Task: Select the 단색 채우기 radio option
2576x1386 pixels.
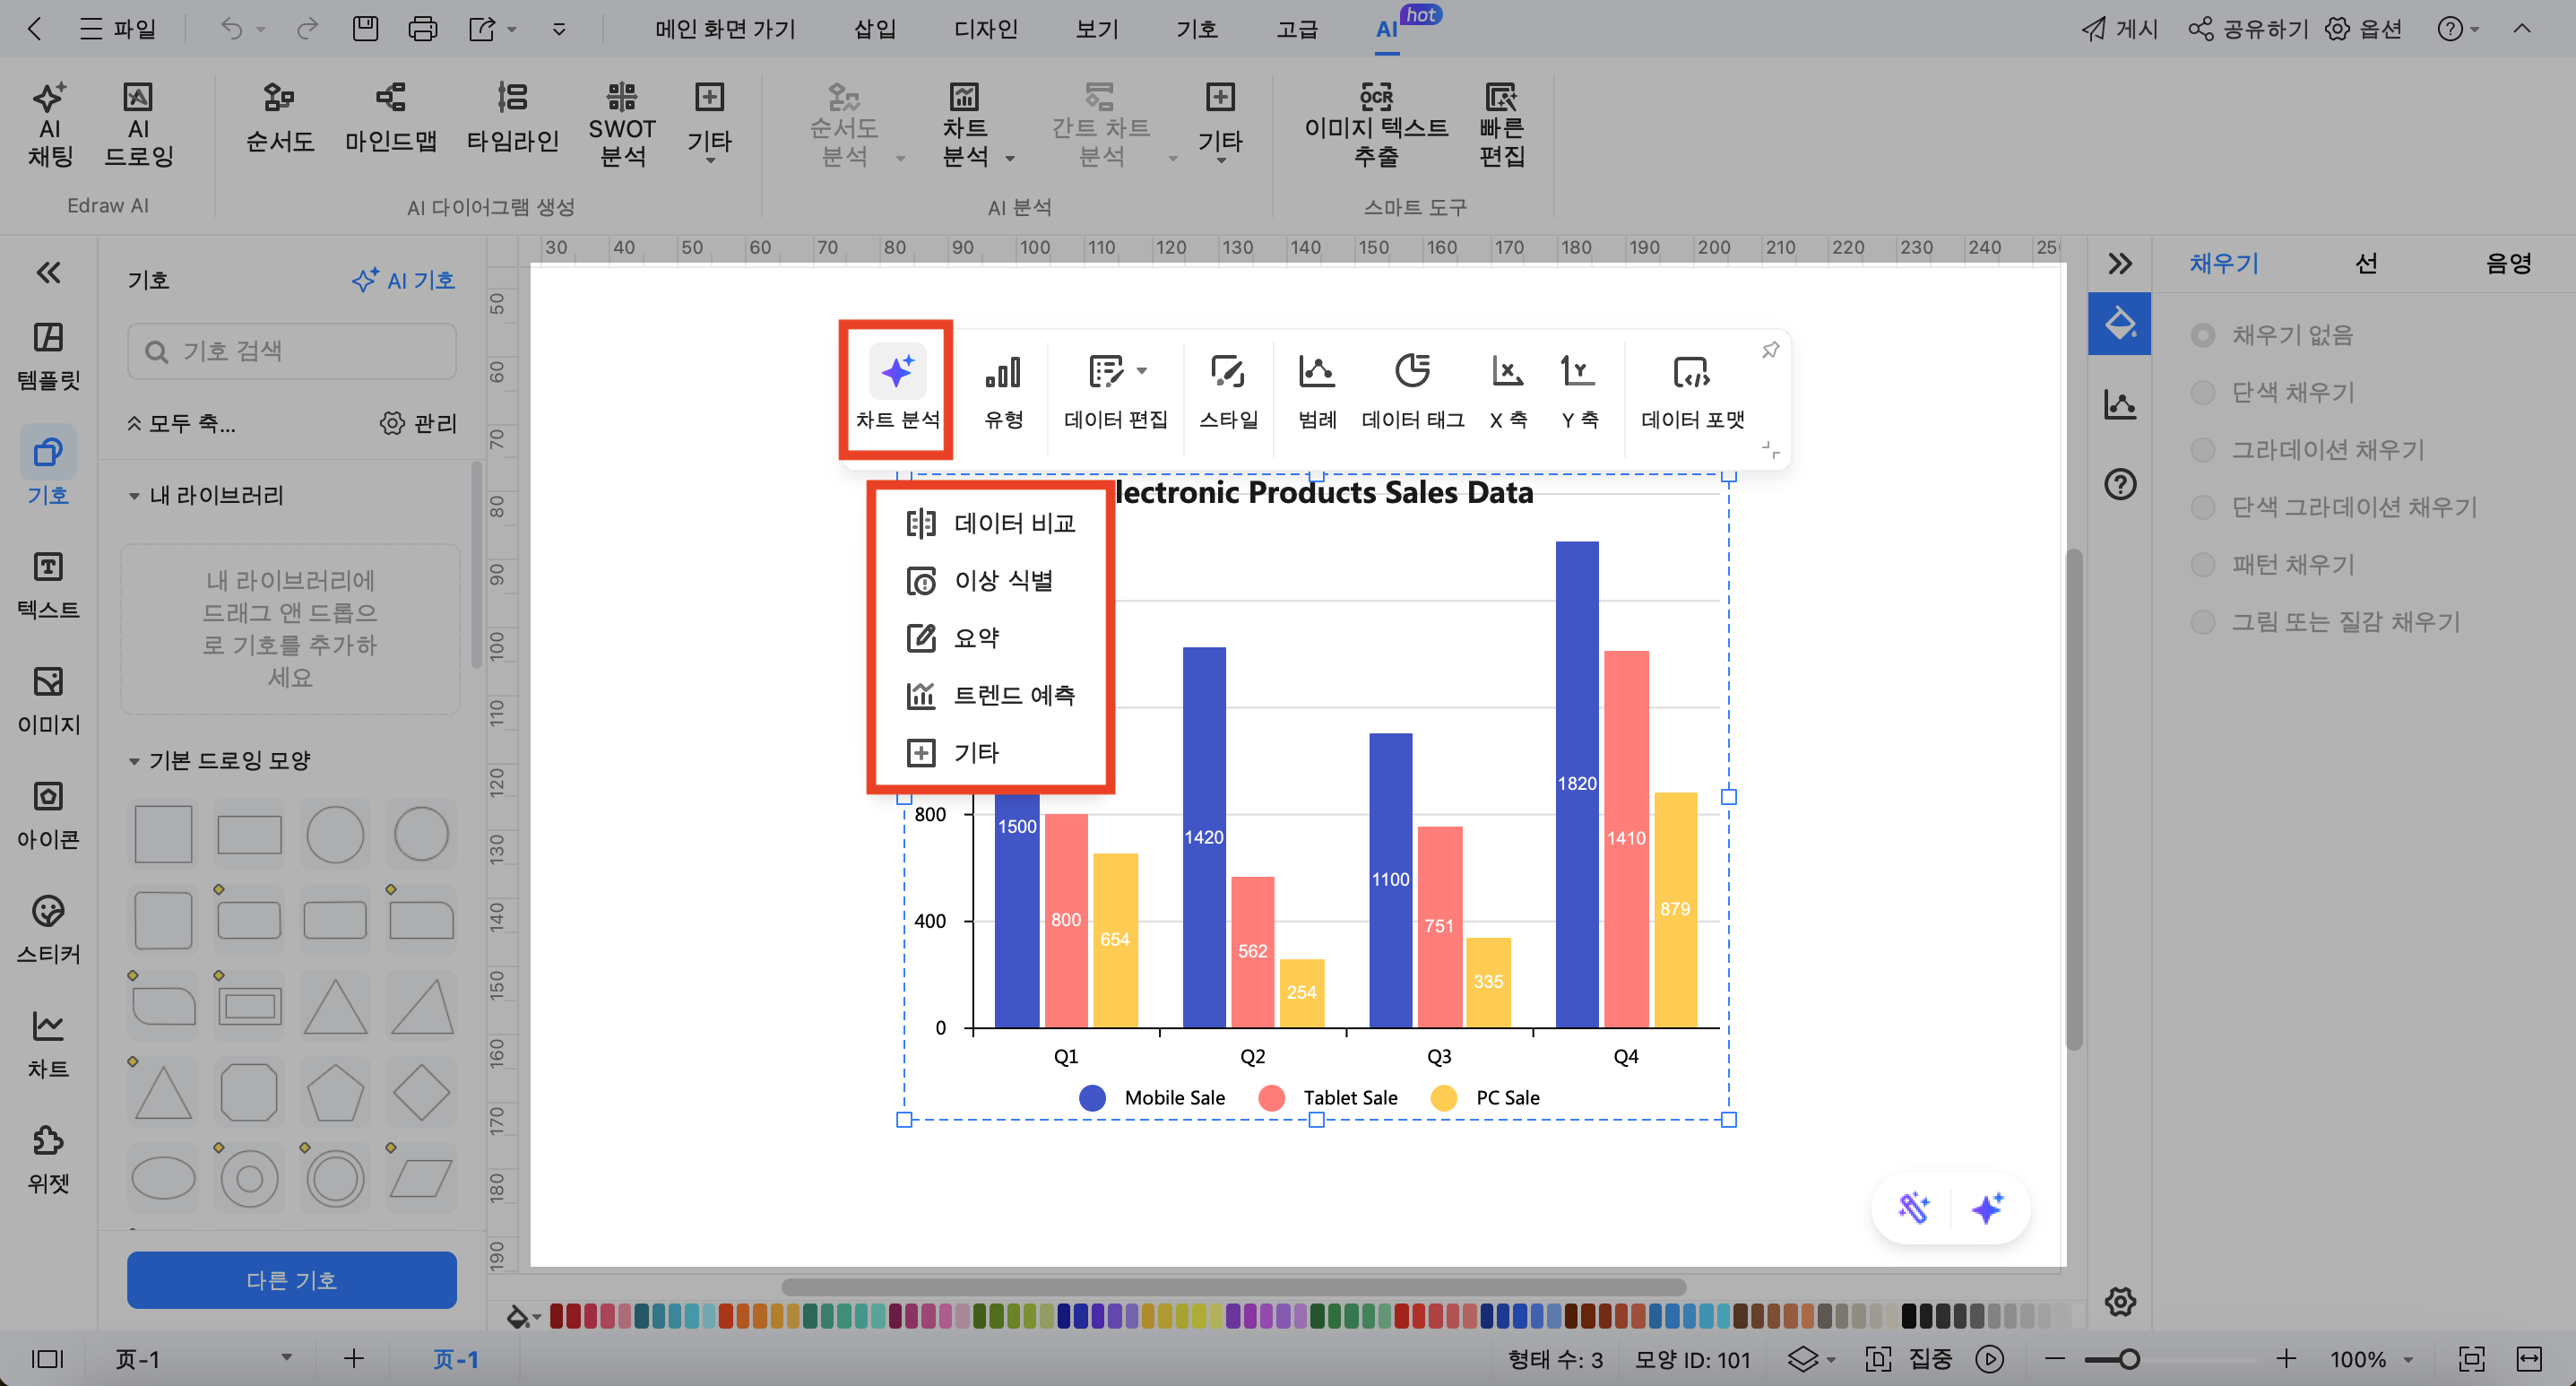Action: click(x=2202, y=392)
